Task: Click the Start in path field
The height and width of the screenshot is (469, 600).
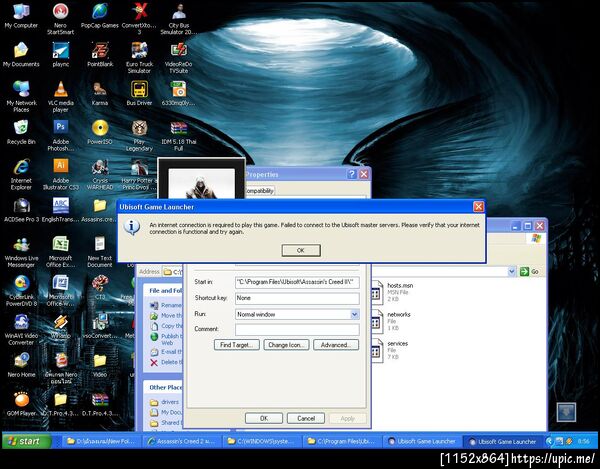Action: click(297, 282)
